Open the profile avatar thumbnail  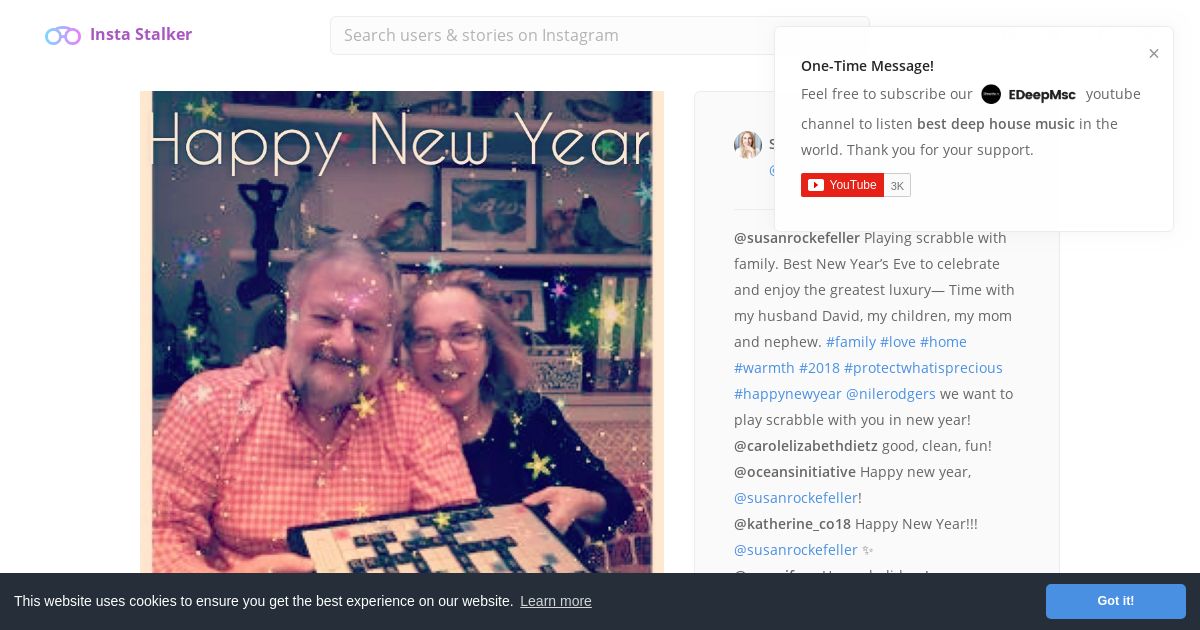pyautogui.click(x=748, y=145)
